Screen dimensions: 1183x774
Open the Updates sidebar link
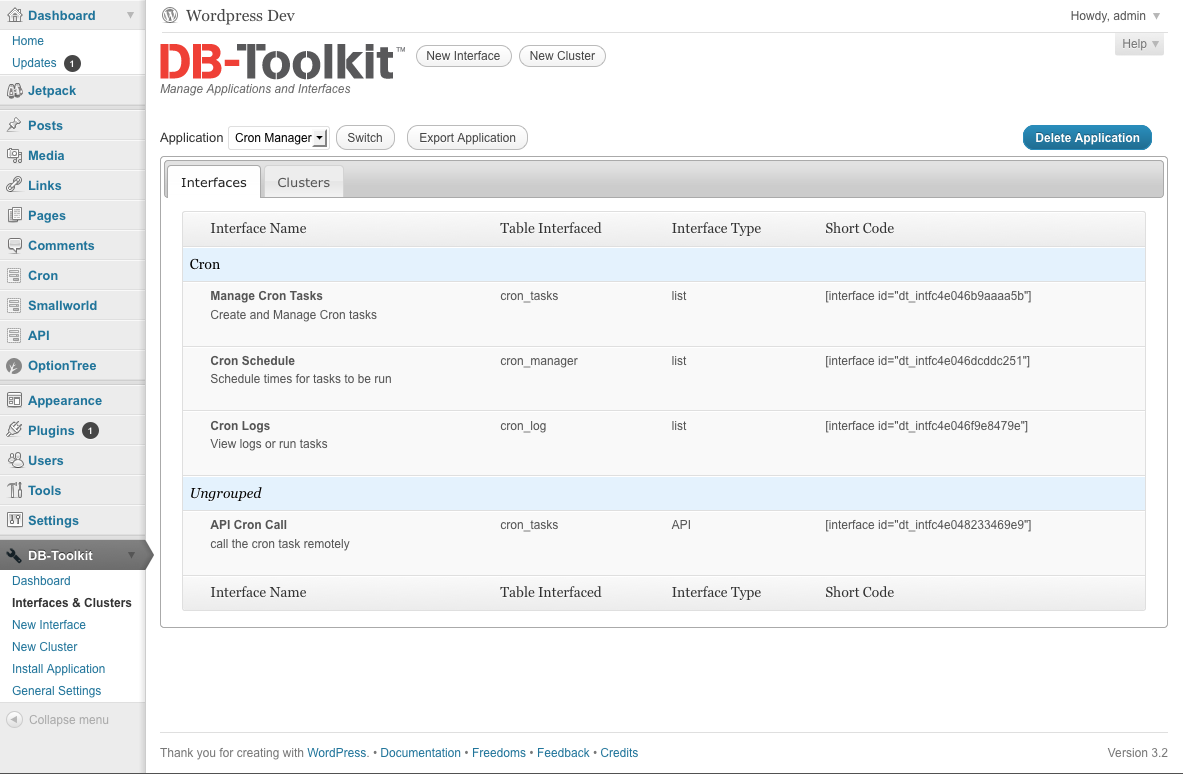(34, 63)
